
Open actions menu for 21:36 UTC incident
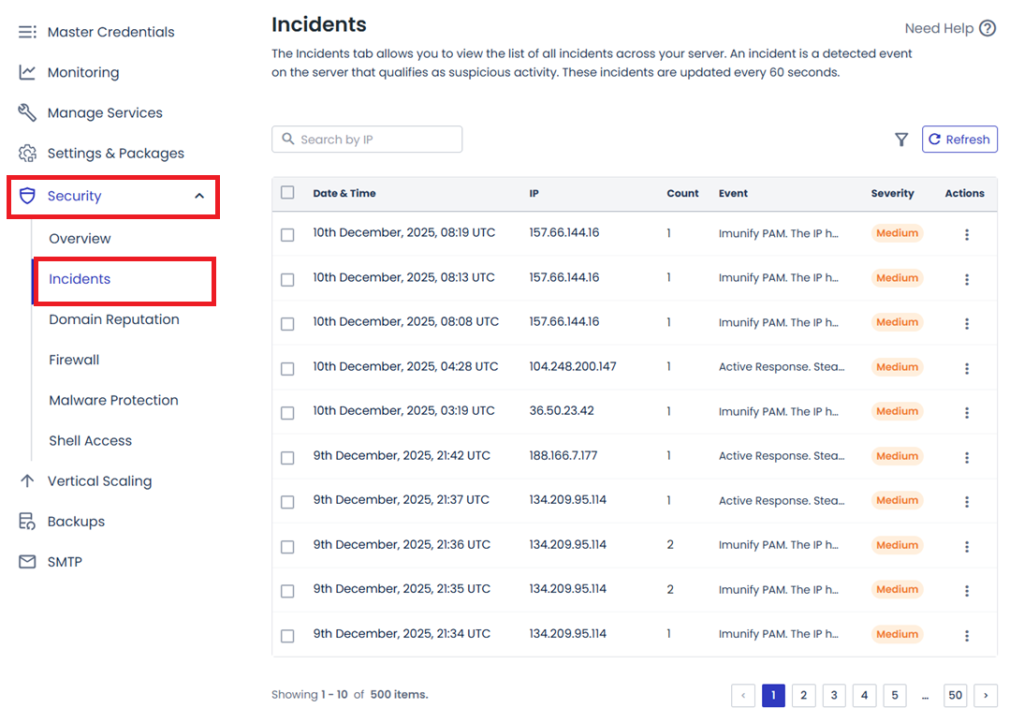pyautogui.click(x=967, y=547)
